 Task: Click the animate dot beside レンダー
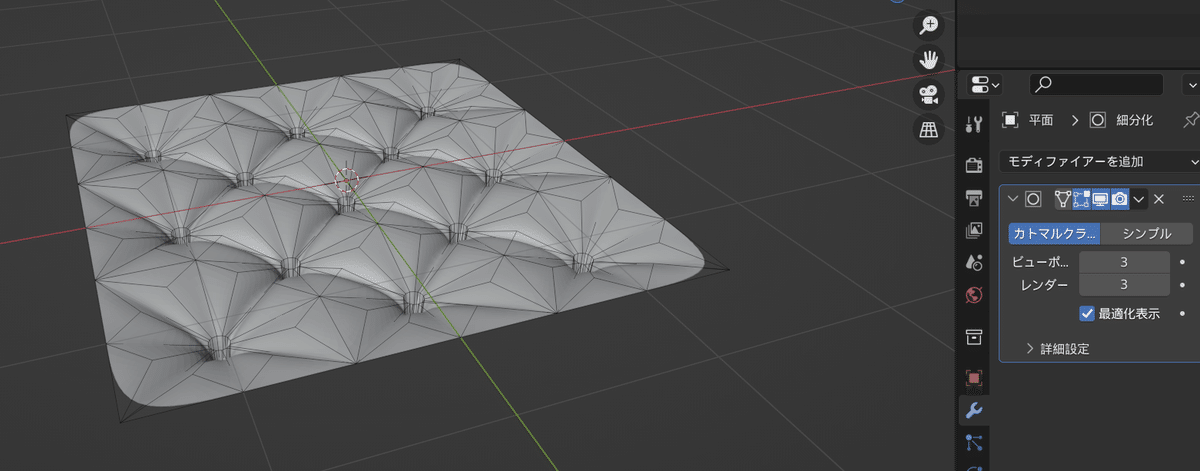tap(1184, 286)
